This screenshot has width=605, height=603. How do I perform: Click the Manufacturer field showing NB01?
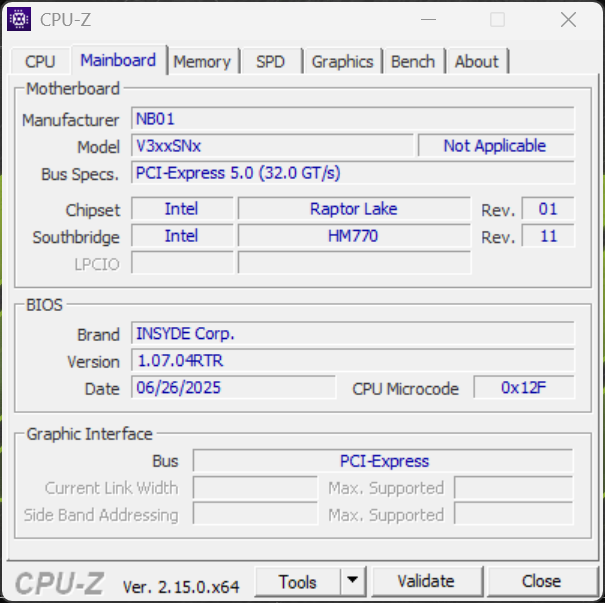tap(353, 118)
